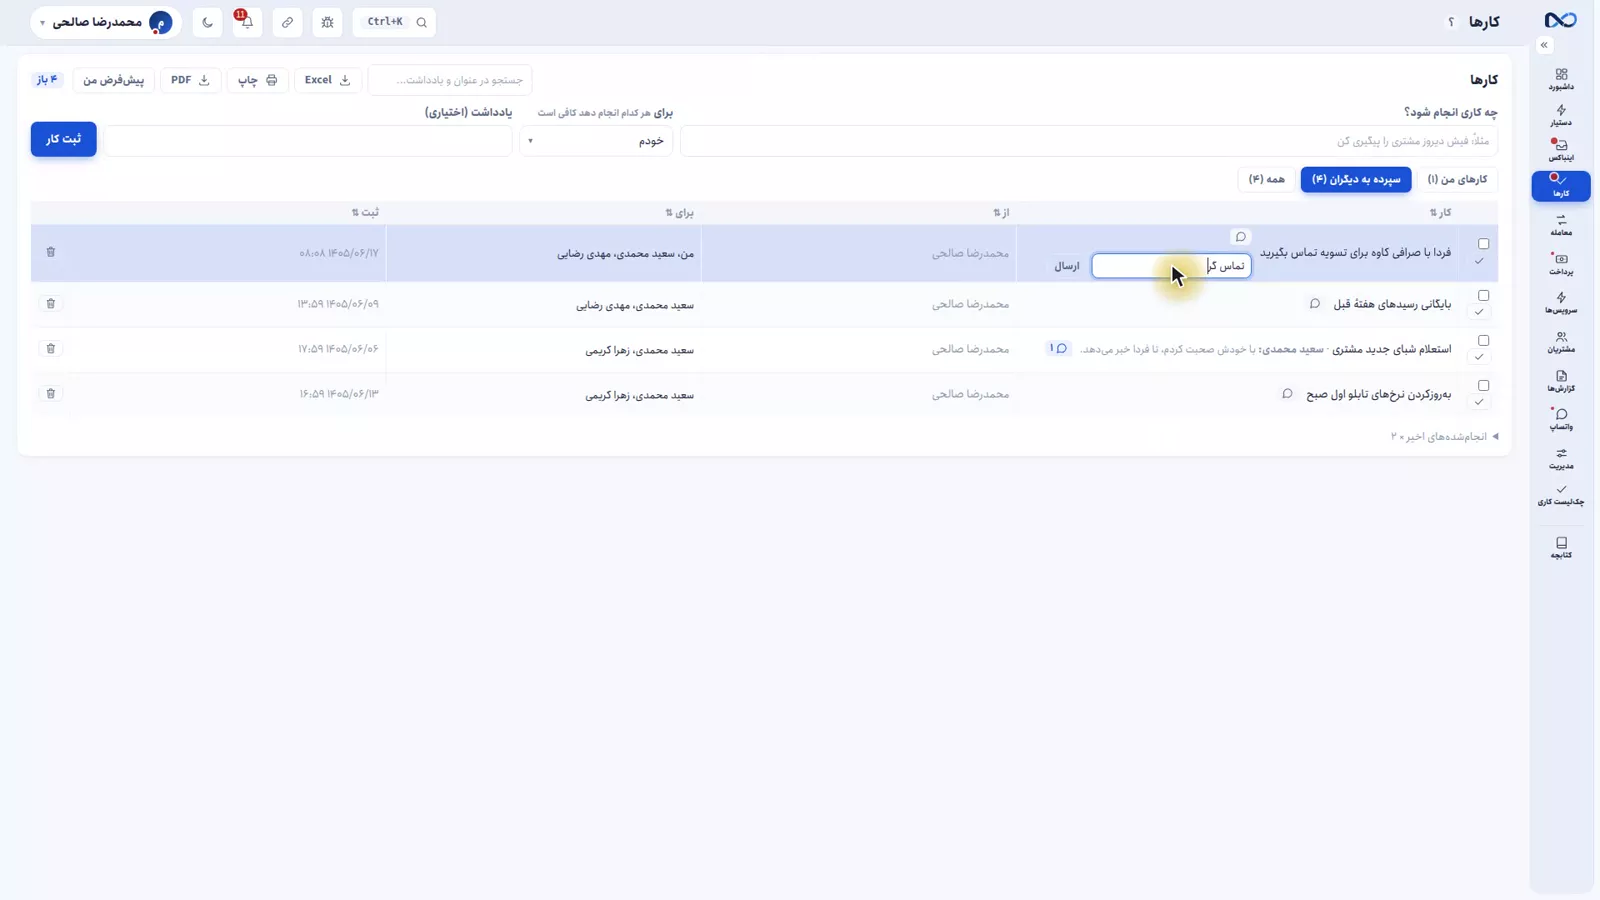Click the search field جستجو در عنوان

[x=450, y=80]
